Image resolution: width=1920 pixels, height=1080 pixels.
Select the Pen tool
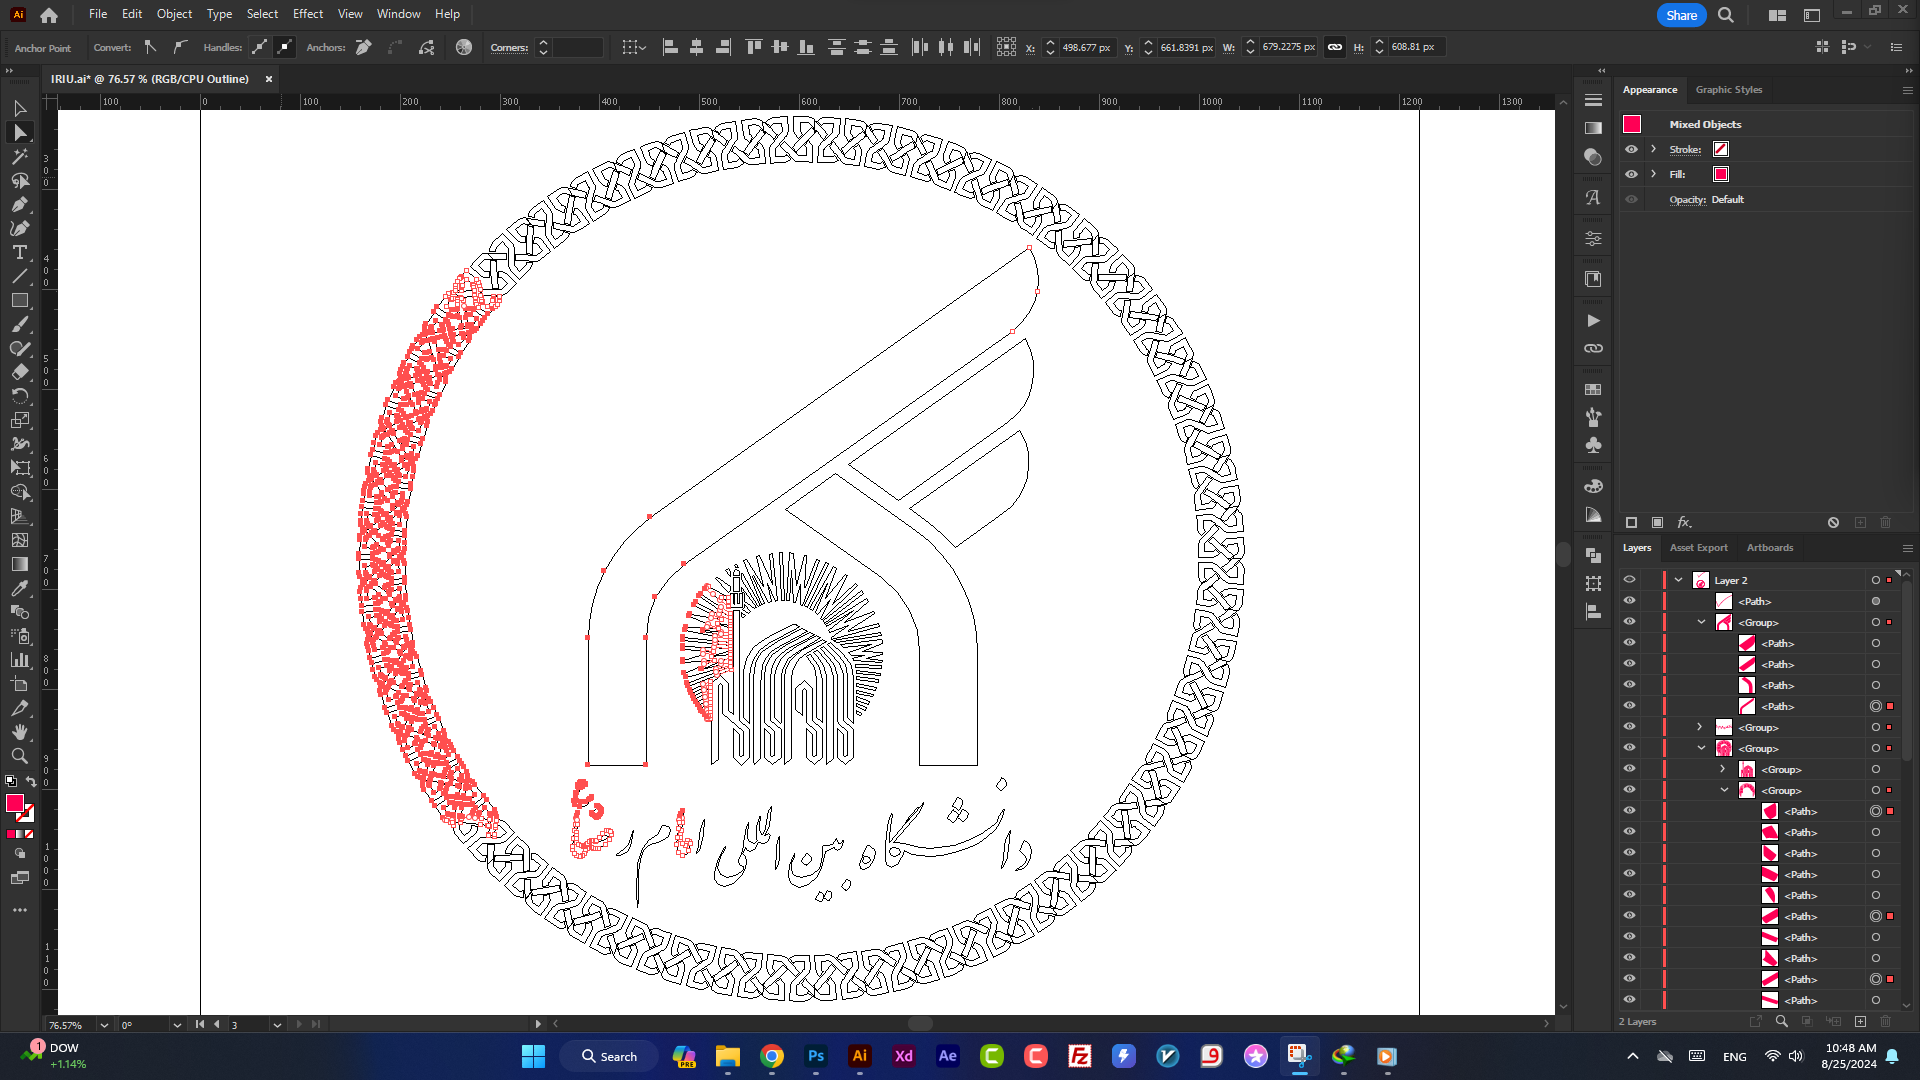coord(20,204)
